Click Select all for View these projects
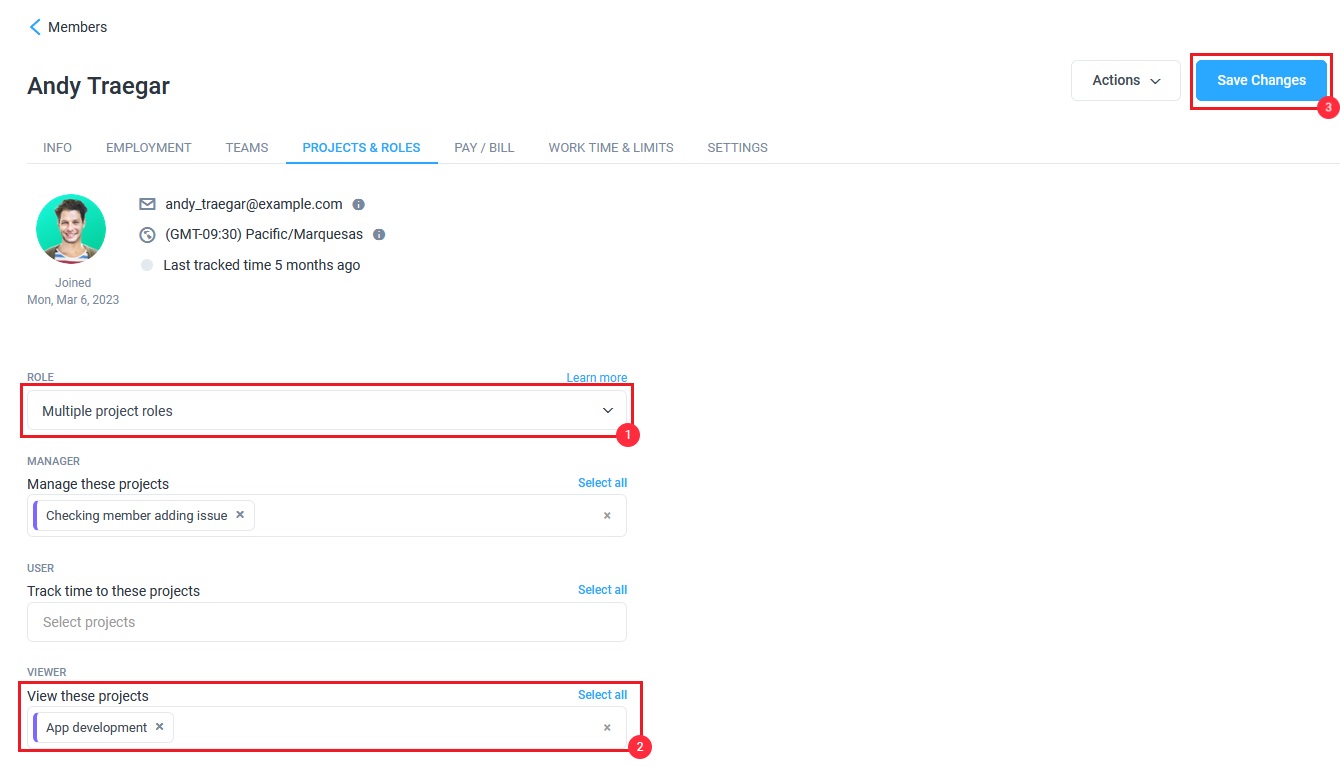 pyautogui.click(x=602, y=694)
